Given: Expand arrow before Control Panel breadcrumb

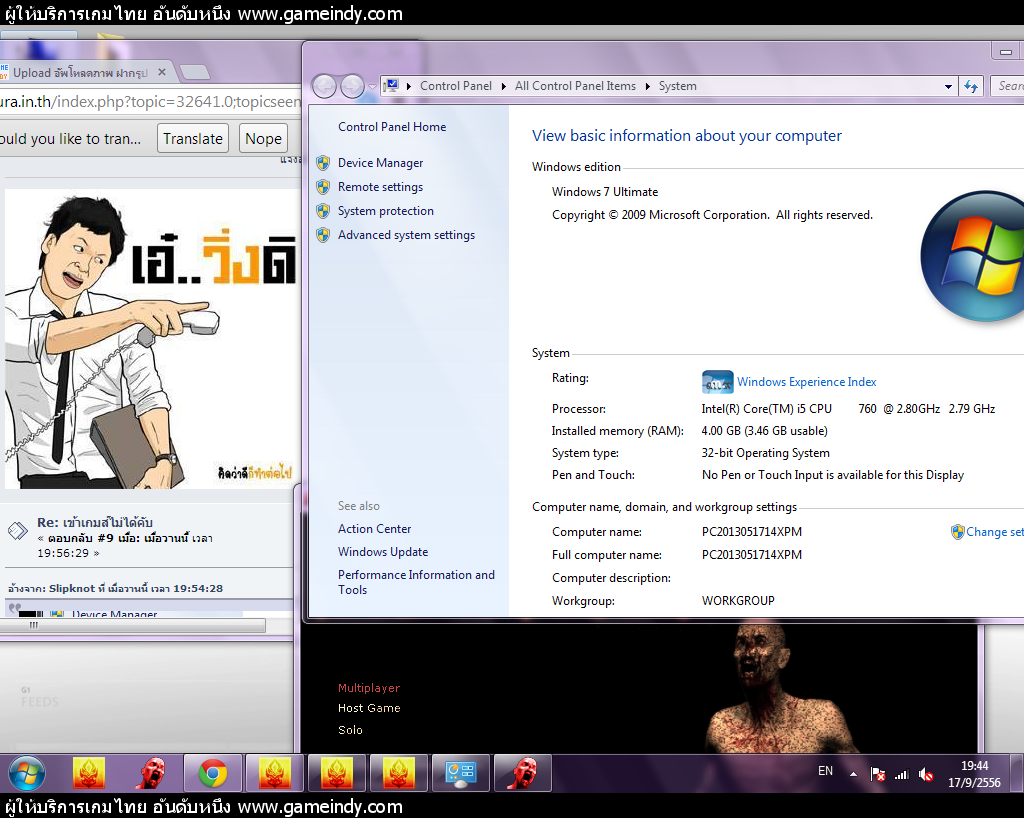Looking at the screenshot, I should (409, 86).
